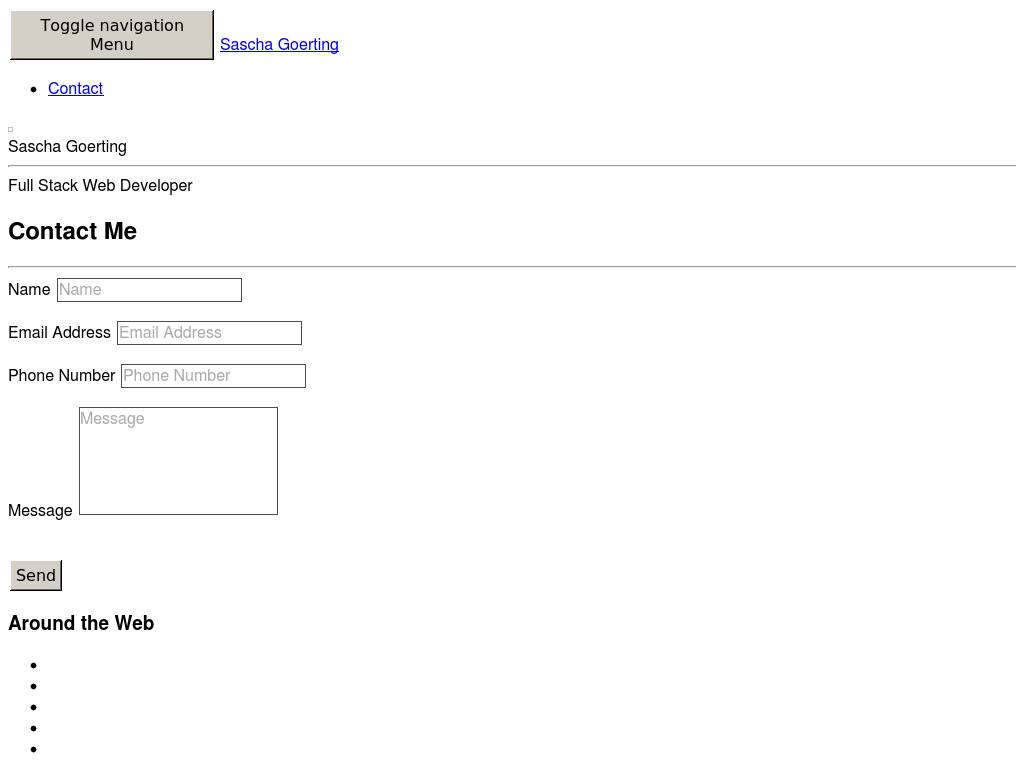Click inside the Message textarea
The height and width of the screenshot is (768, 1024).
(x=178, y=461)
